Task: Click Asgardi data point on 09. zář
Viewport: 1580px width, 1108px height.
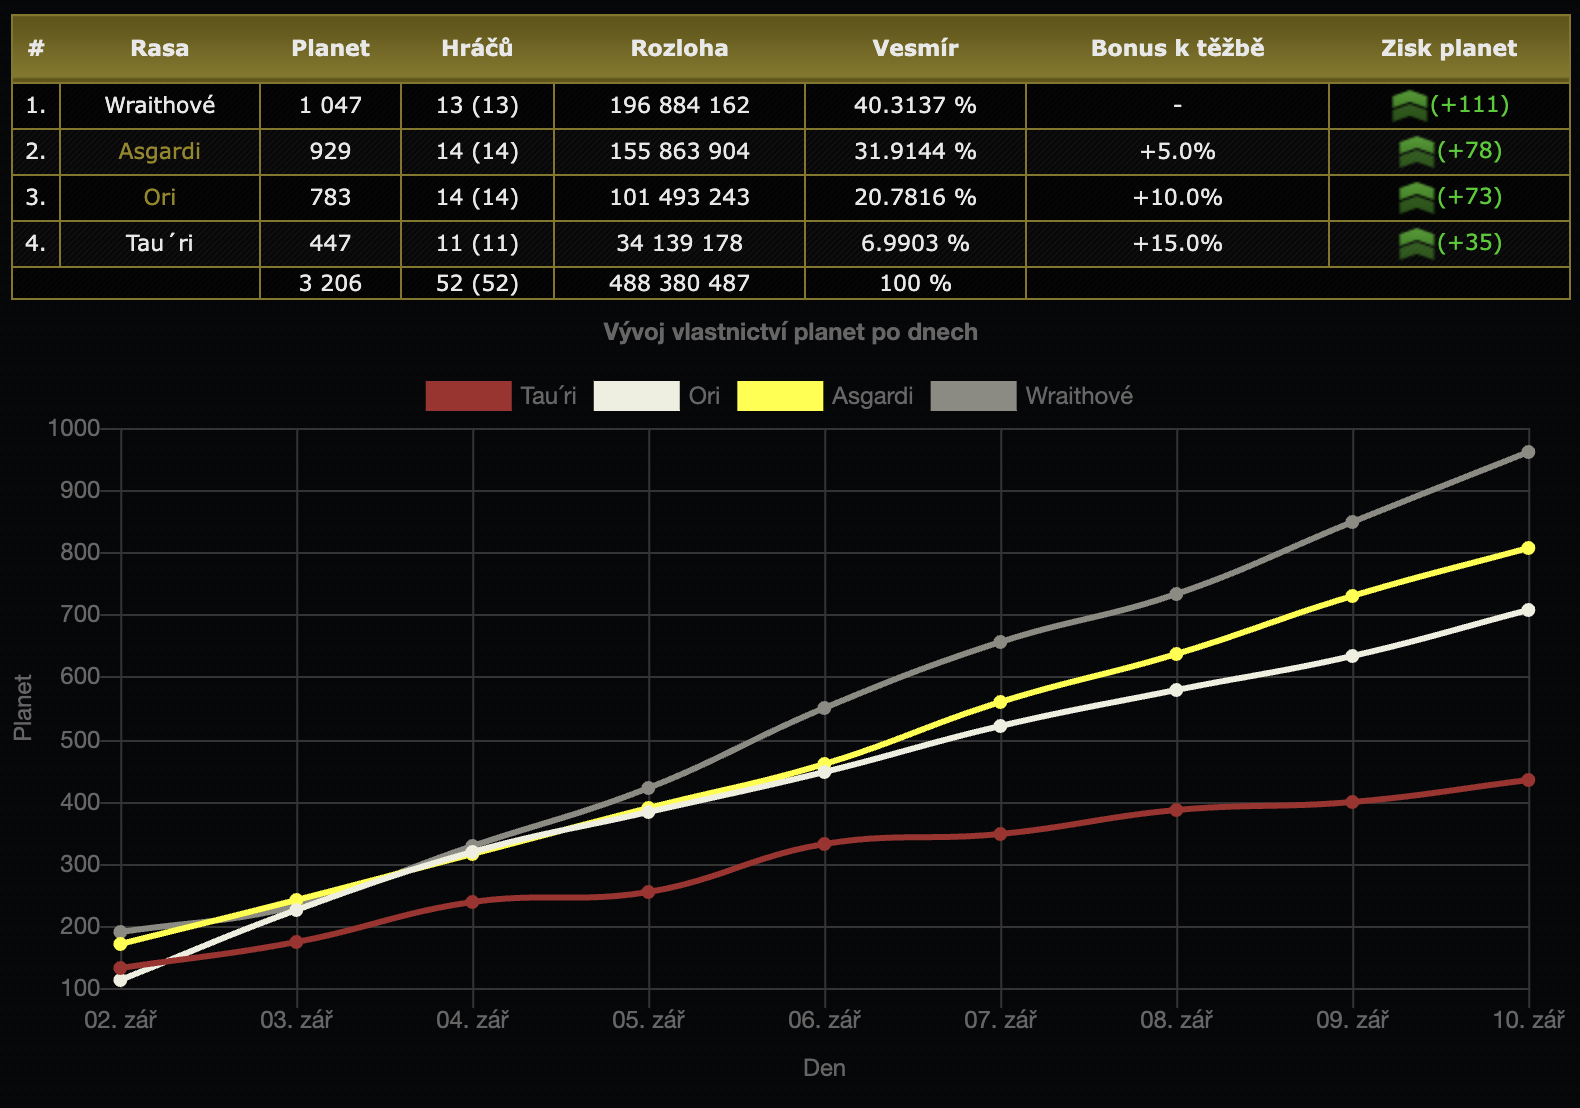Action: (1352, 596)
